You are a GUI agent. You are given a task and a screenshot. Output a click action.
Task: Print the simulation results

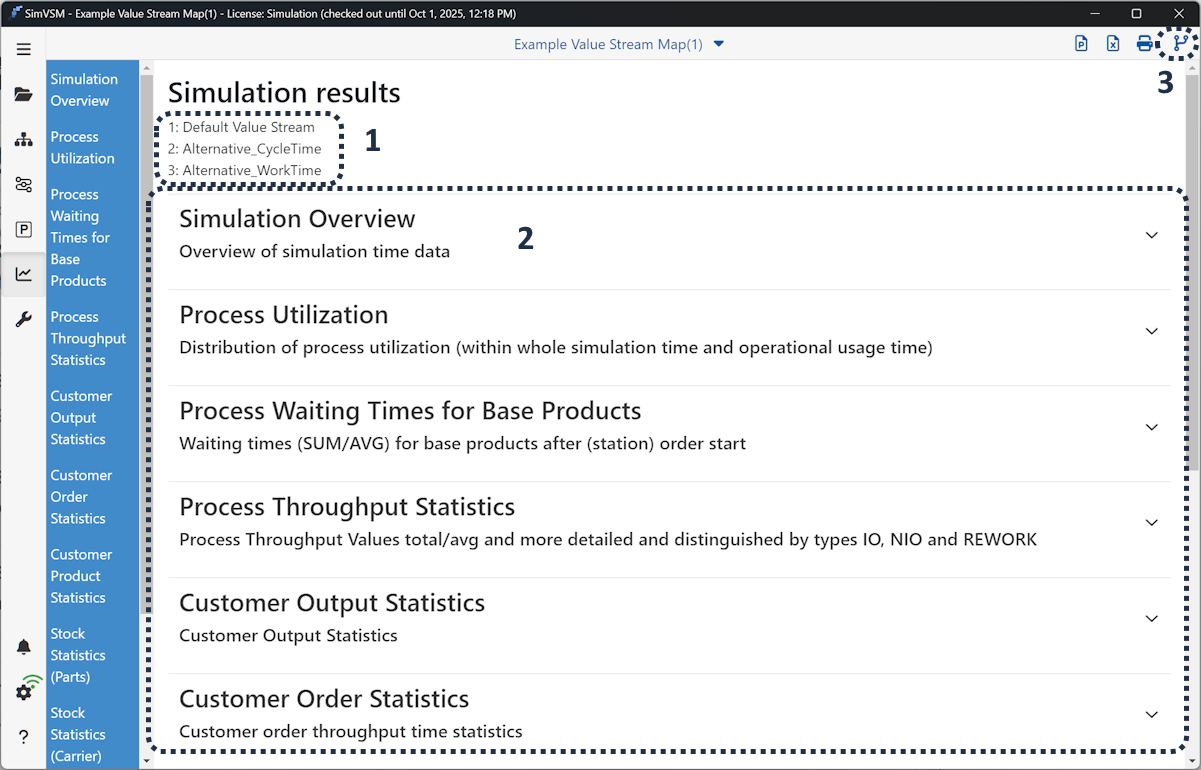coord(1144,44)
